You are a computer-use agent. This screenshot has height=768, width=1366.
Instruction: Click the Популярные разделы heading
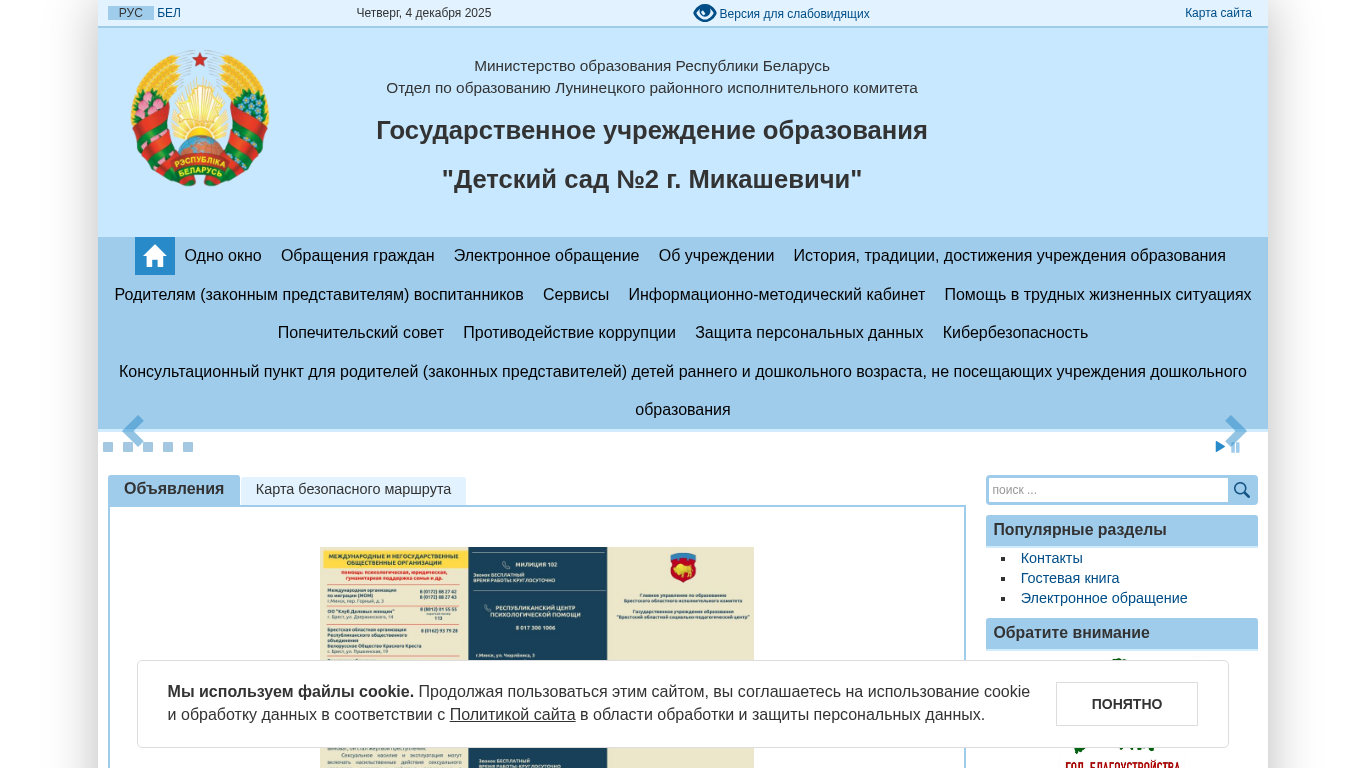click(1080, 530)
